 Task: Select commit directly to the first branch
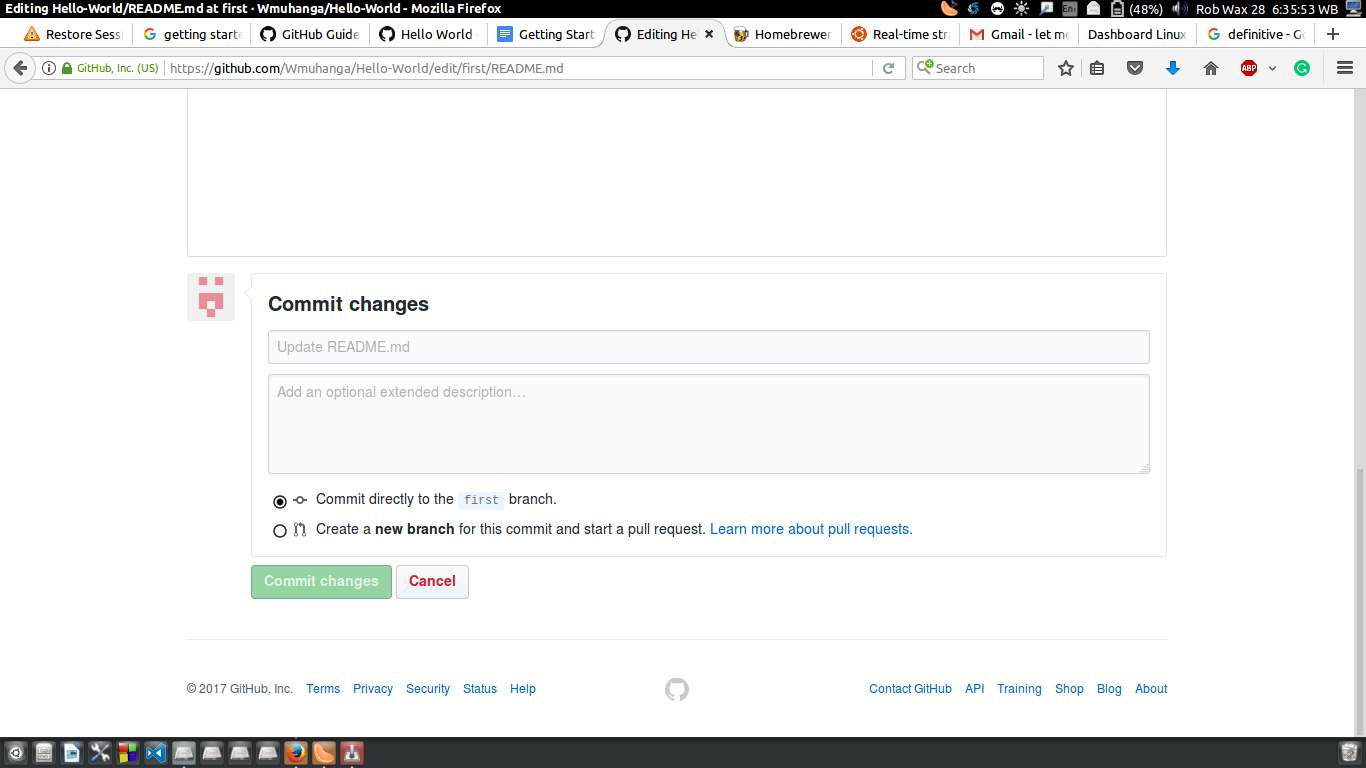tap(280, 501)
